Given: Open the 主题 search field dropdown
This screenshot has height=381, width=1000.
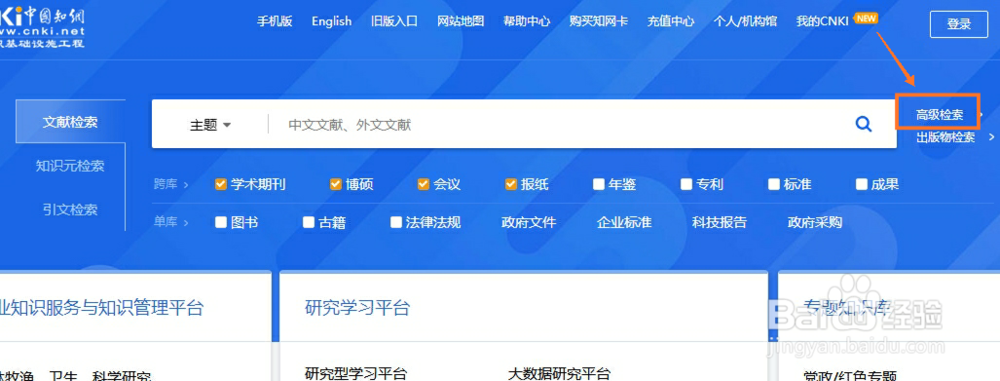Looking at the screenshot, I should [x=210, y=125].
